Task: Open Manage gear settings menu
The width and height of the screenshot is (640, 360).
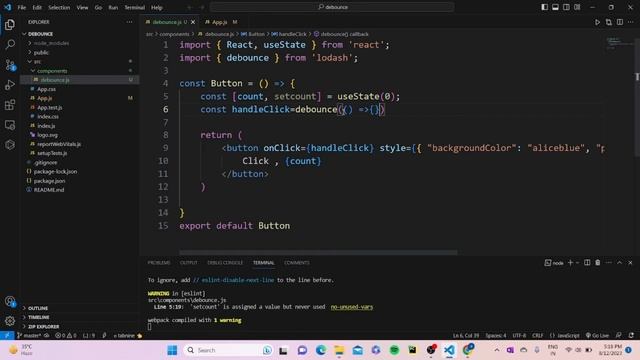Action: [10, 321]
